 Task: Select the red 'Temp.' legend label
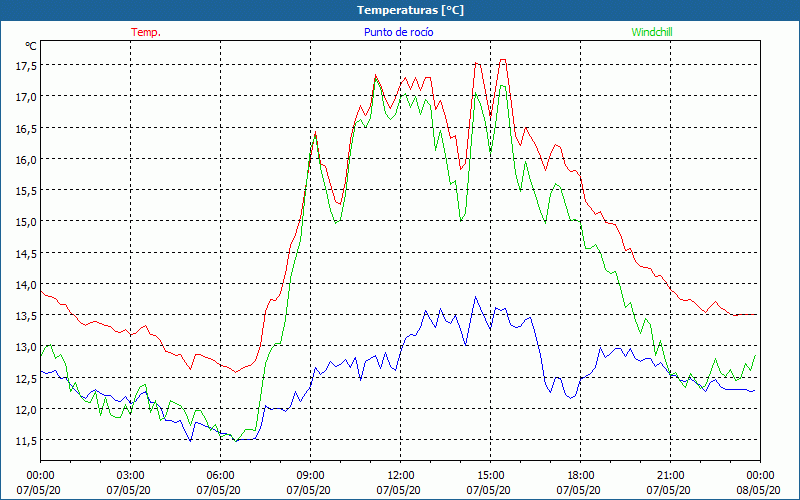pos(146,32)
